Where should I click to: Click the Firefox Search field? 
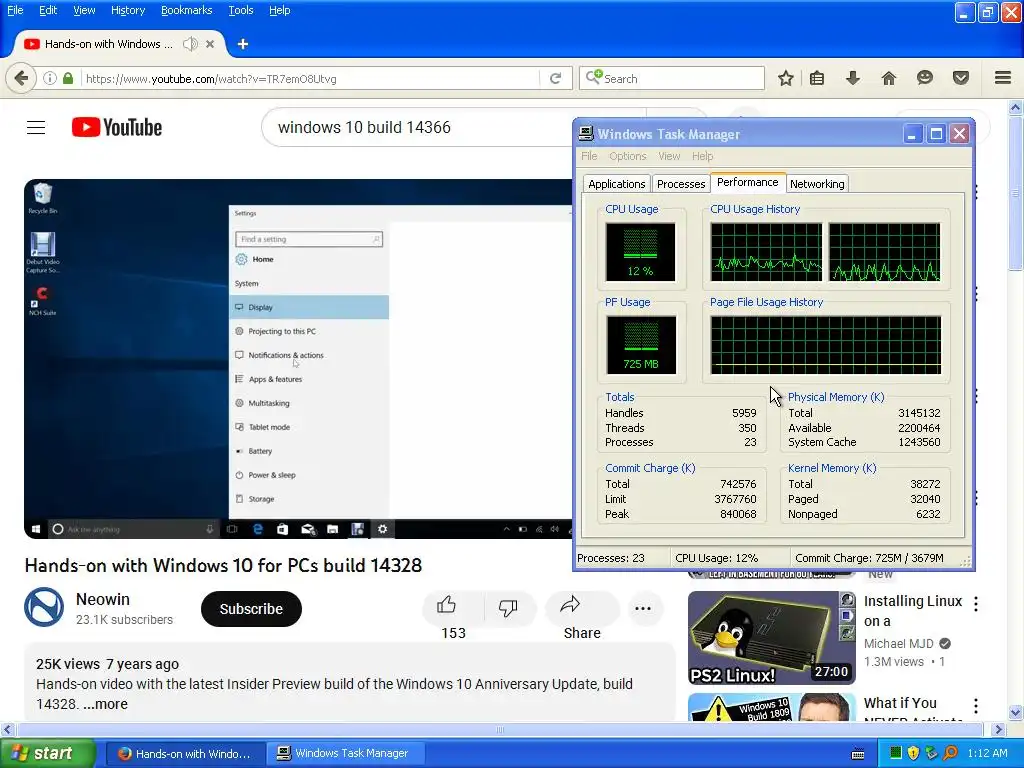click(672, 78)
